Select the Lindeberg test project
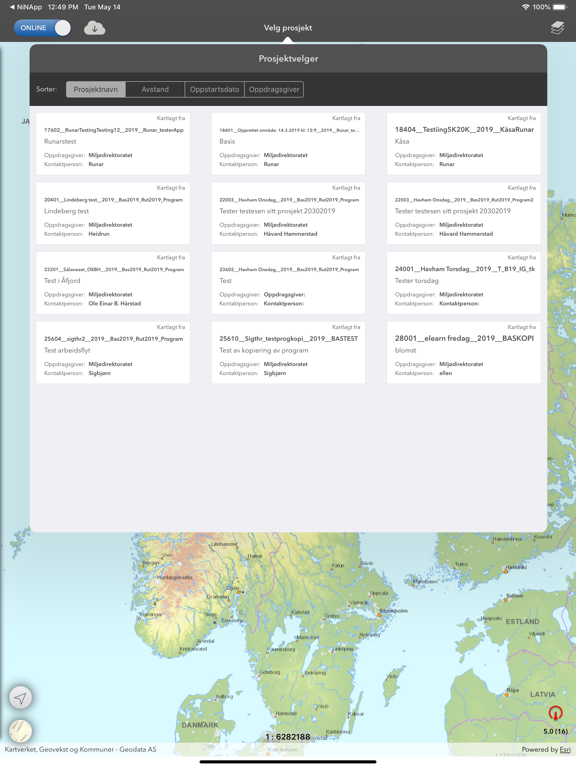The height and width of the screenshot is (768, 576). pos(113,213)
